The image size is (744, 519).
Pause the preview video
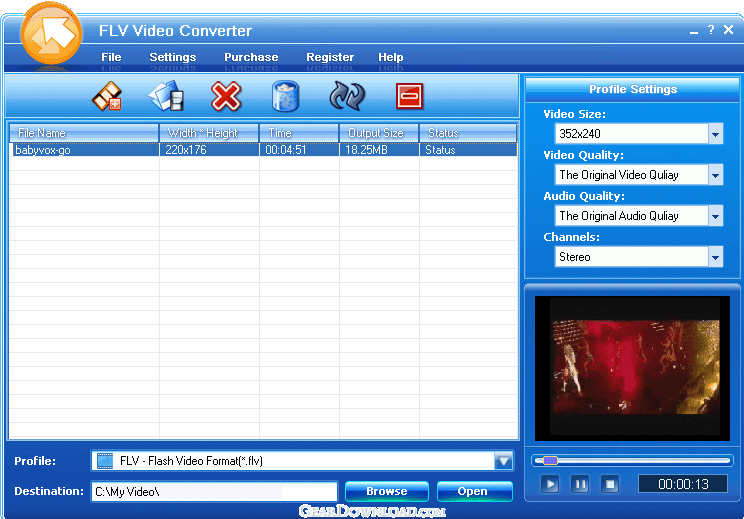(x=580, y=484)
